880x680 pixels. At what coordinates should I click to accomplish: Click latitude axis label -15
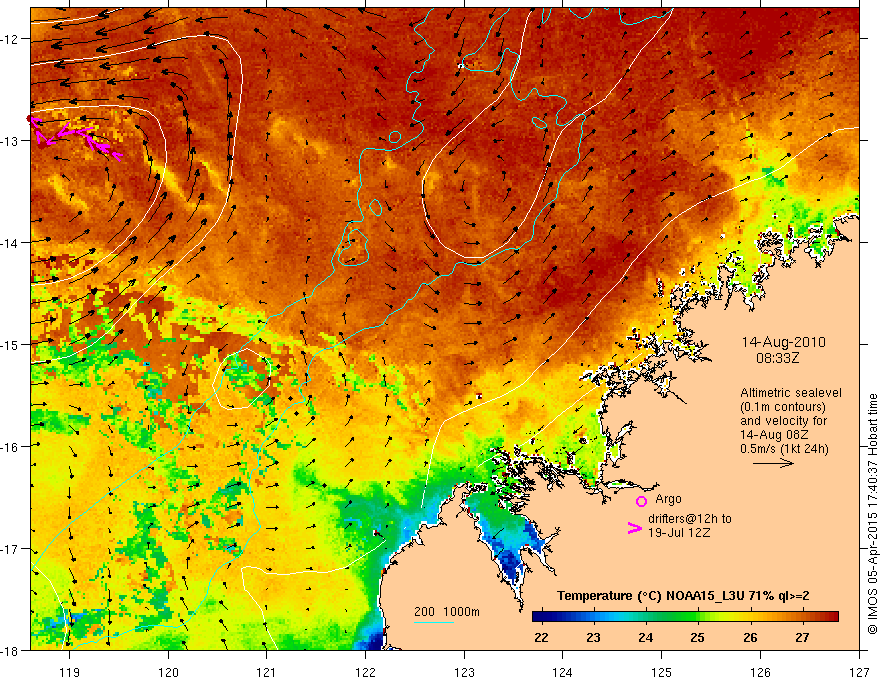[10, 344]
